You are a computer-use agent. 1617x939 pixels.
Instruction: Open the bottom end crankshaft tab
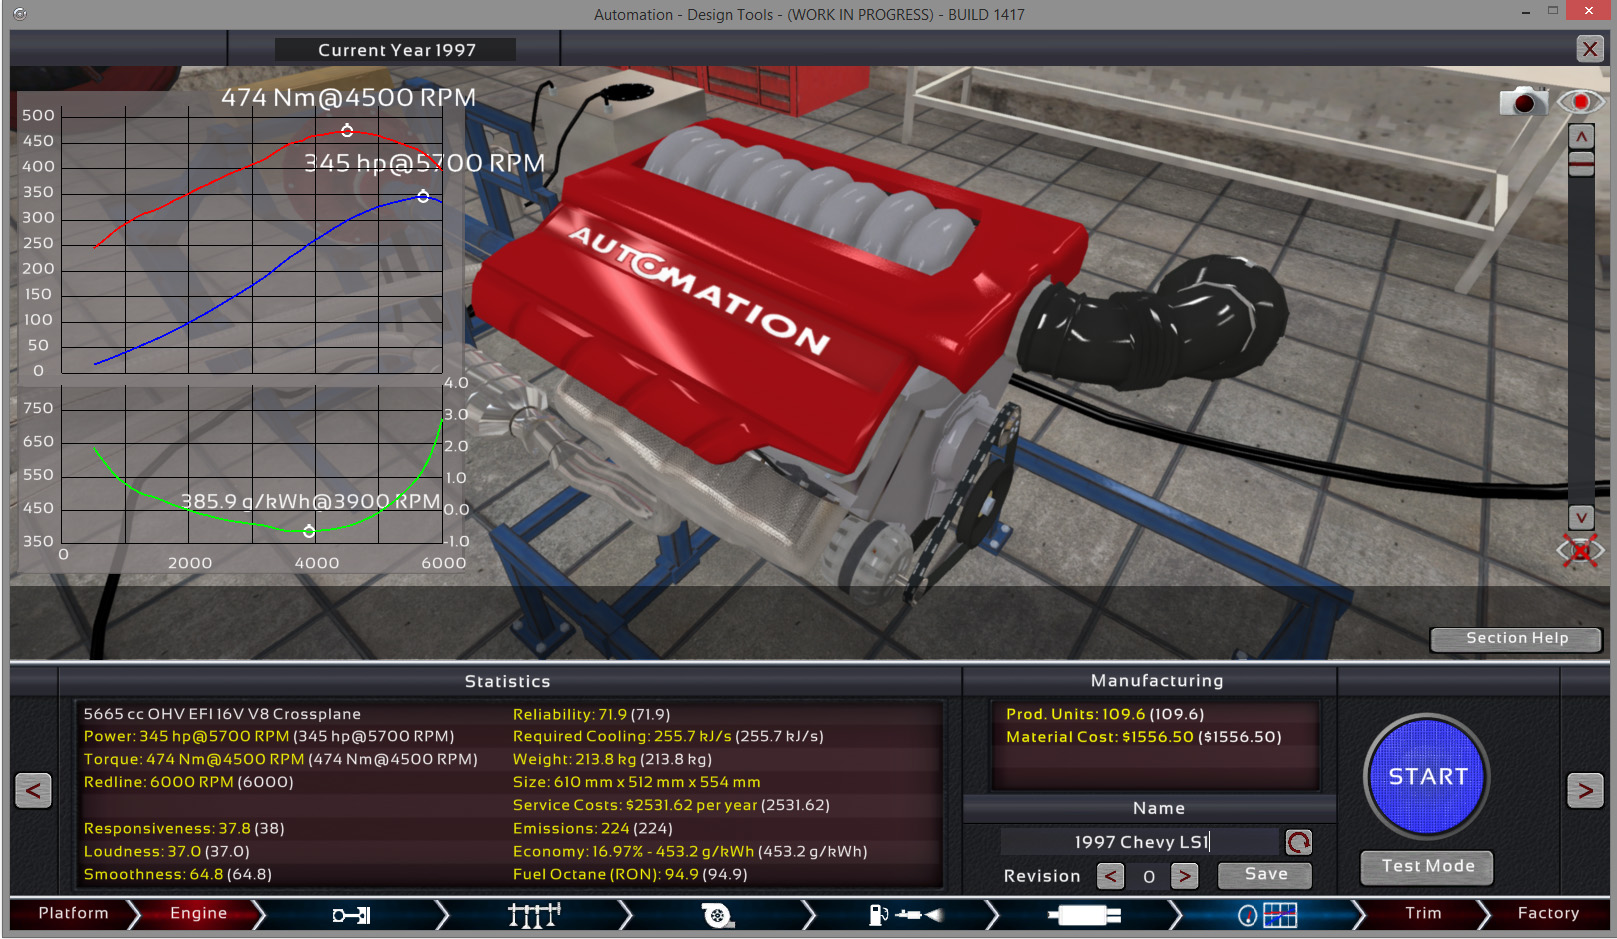(352, 914)
